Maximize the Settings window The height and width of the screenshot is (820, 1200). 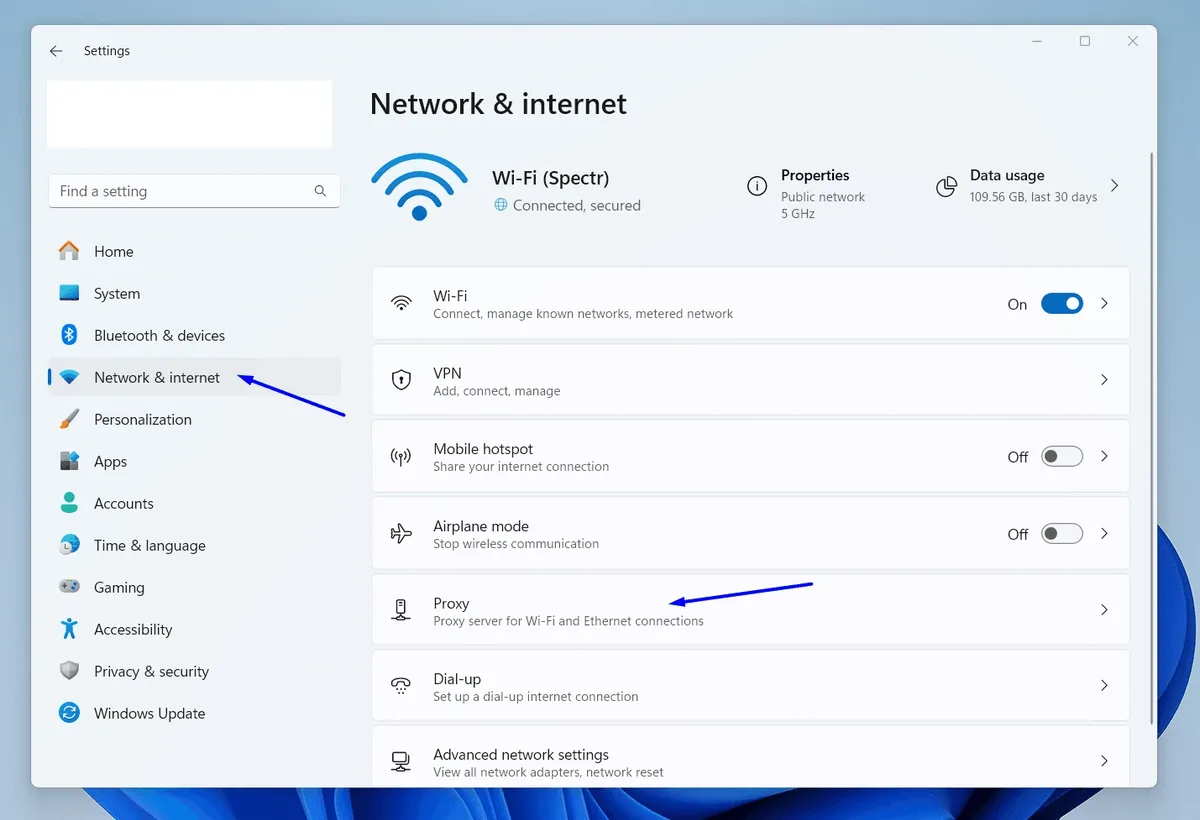(x=1085, y=41)
